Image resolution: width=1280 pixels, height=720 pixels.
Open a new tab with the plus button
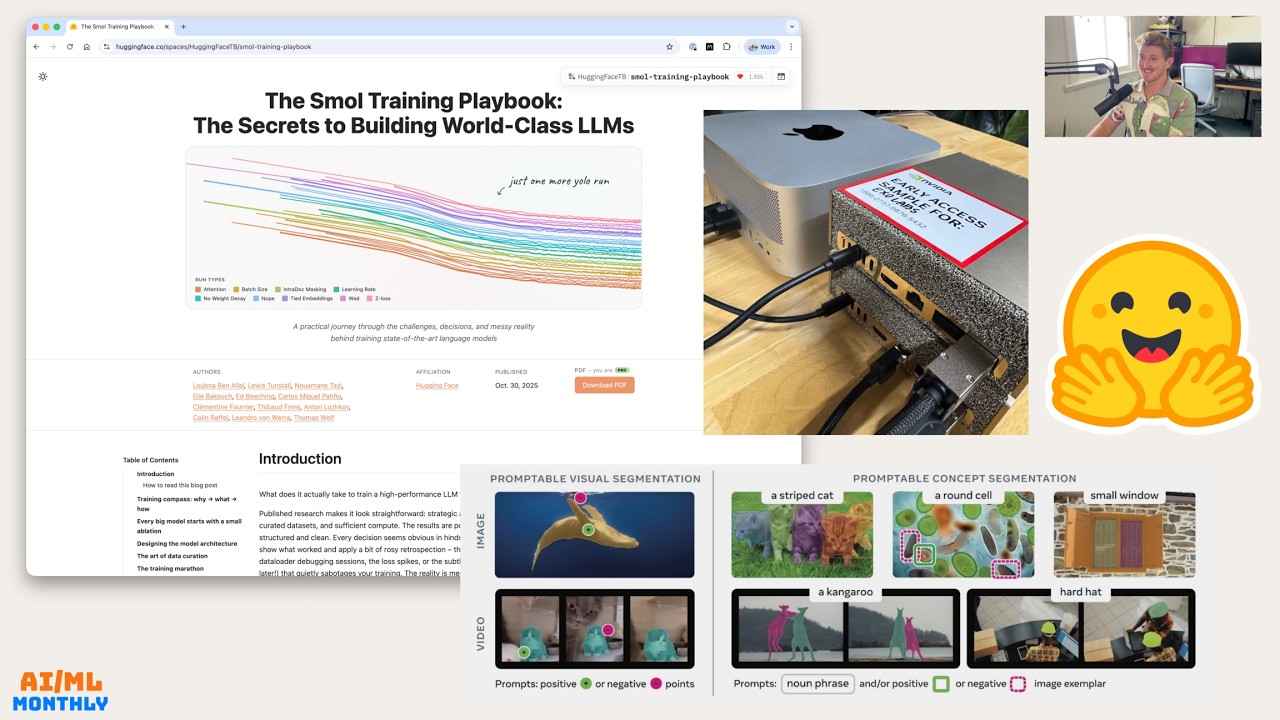point(183,26)
